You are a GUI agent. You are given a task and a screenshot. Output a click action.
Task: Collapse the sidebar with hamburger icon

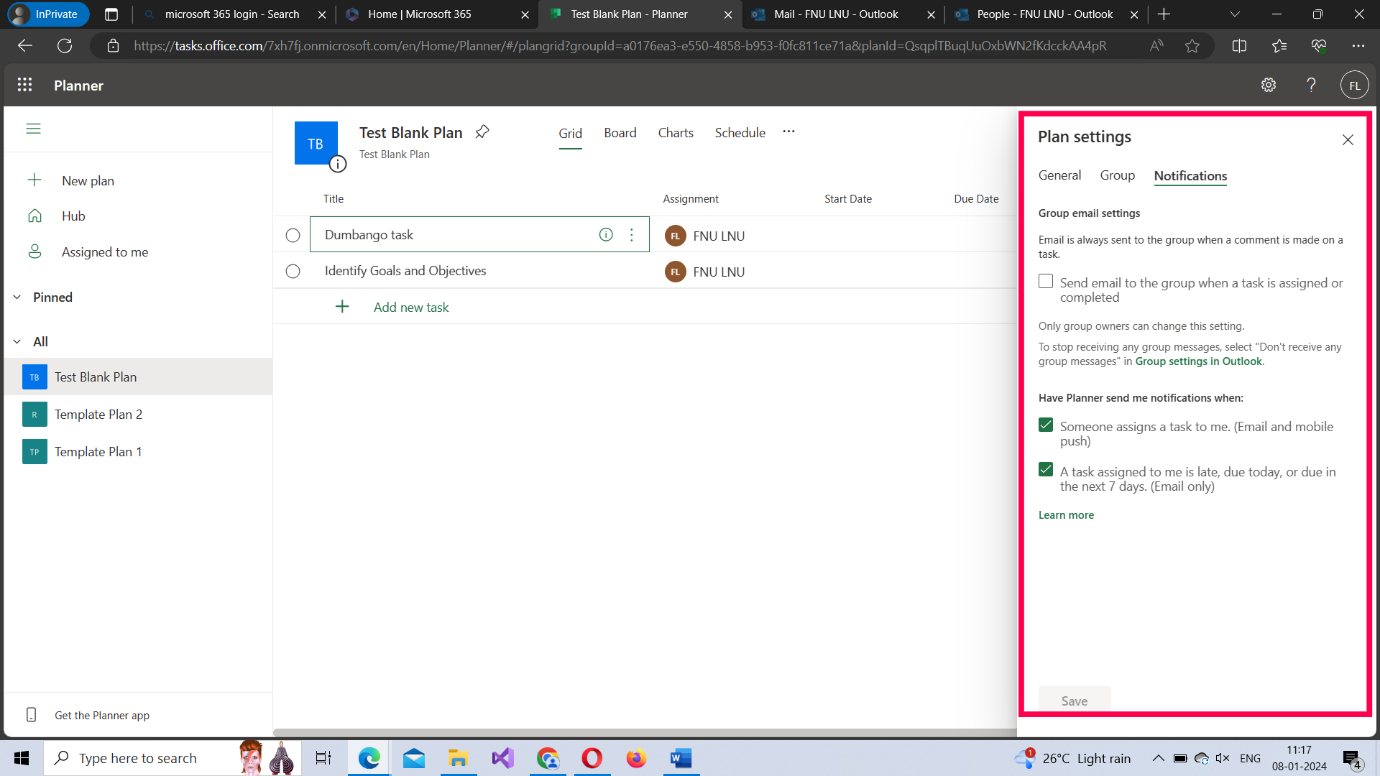(34, 129)
